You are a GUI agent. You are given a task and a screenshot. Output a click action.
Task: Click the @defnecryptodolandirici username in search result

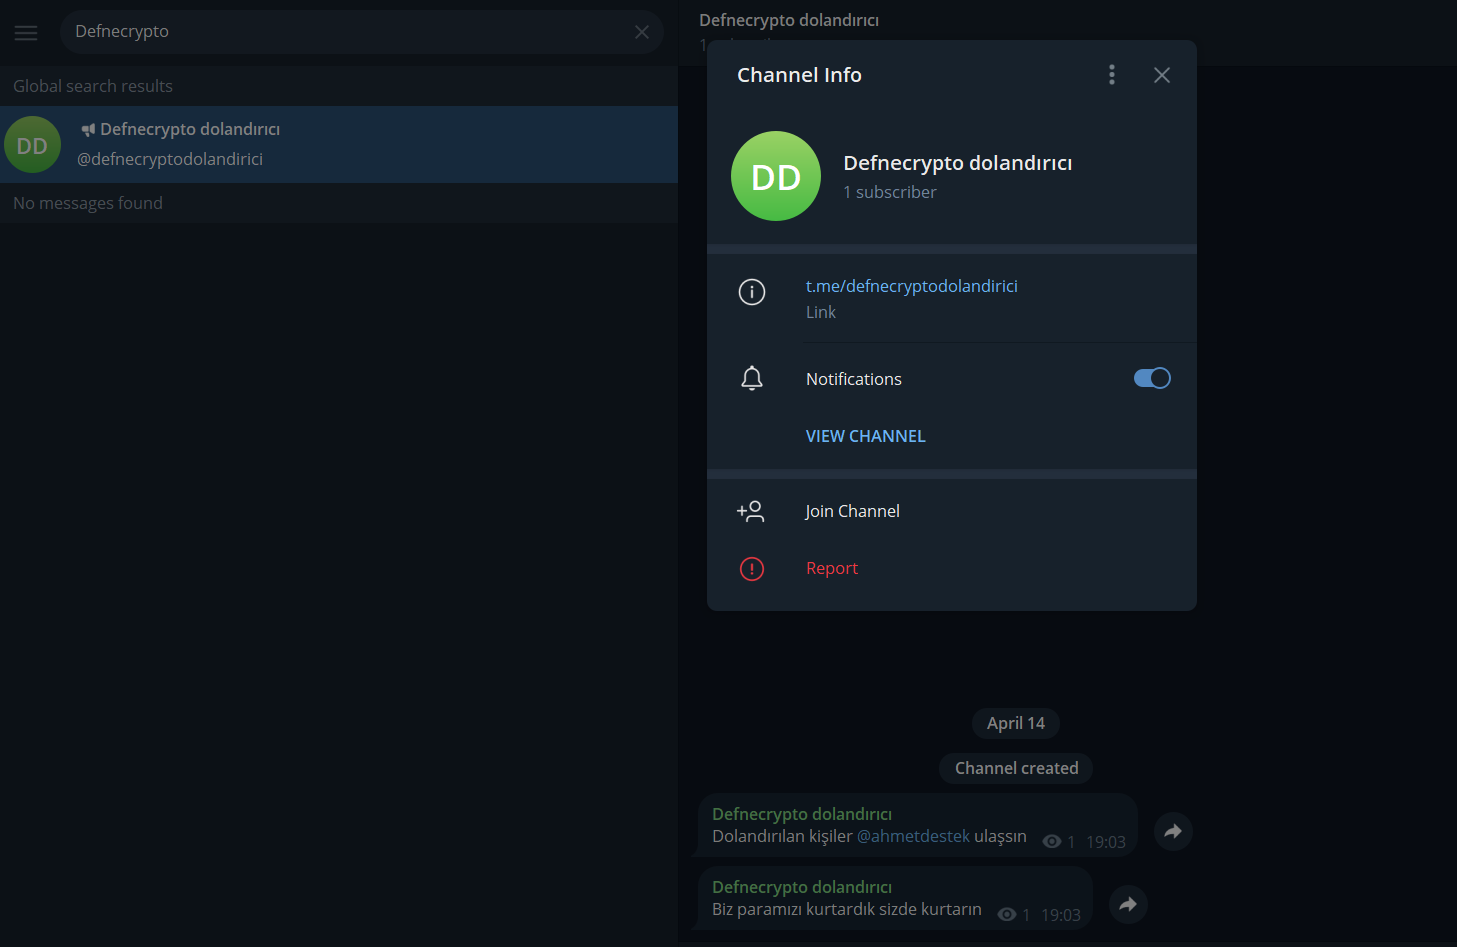170,159
